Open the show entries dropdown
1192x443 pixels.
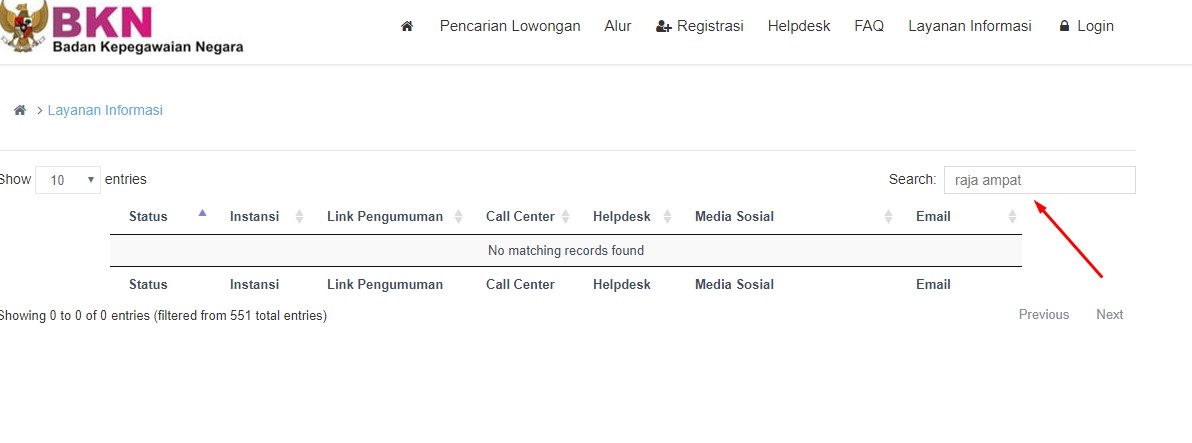68,180
